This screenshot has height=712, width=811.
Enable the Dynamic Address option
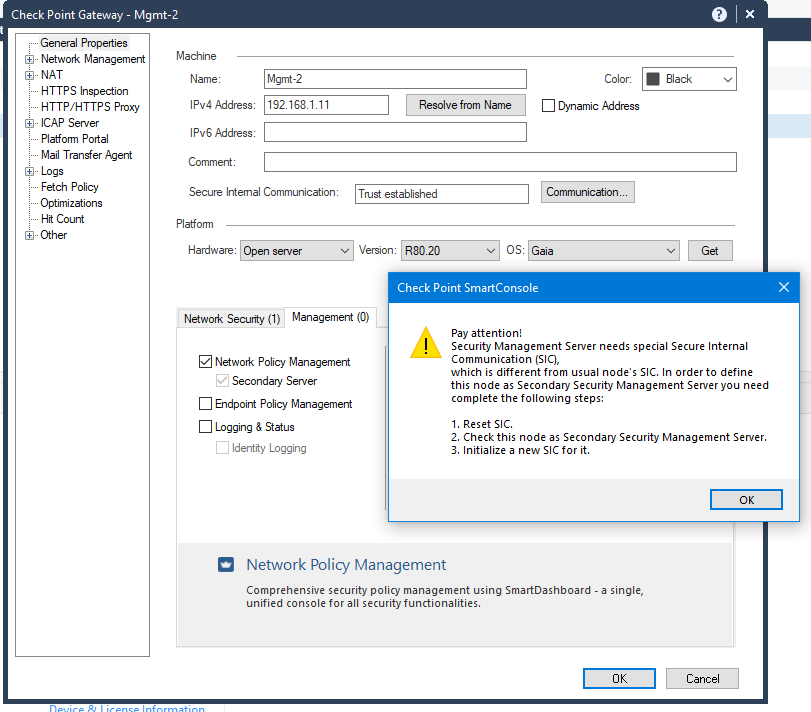(548, 105)
